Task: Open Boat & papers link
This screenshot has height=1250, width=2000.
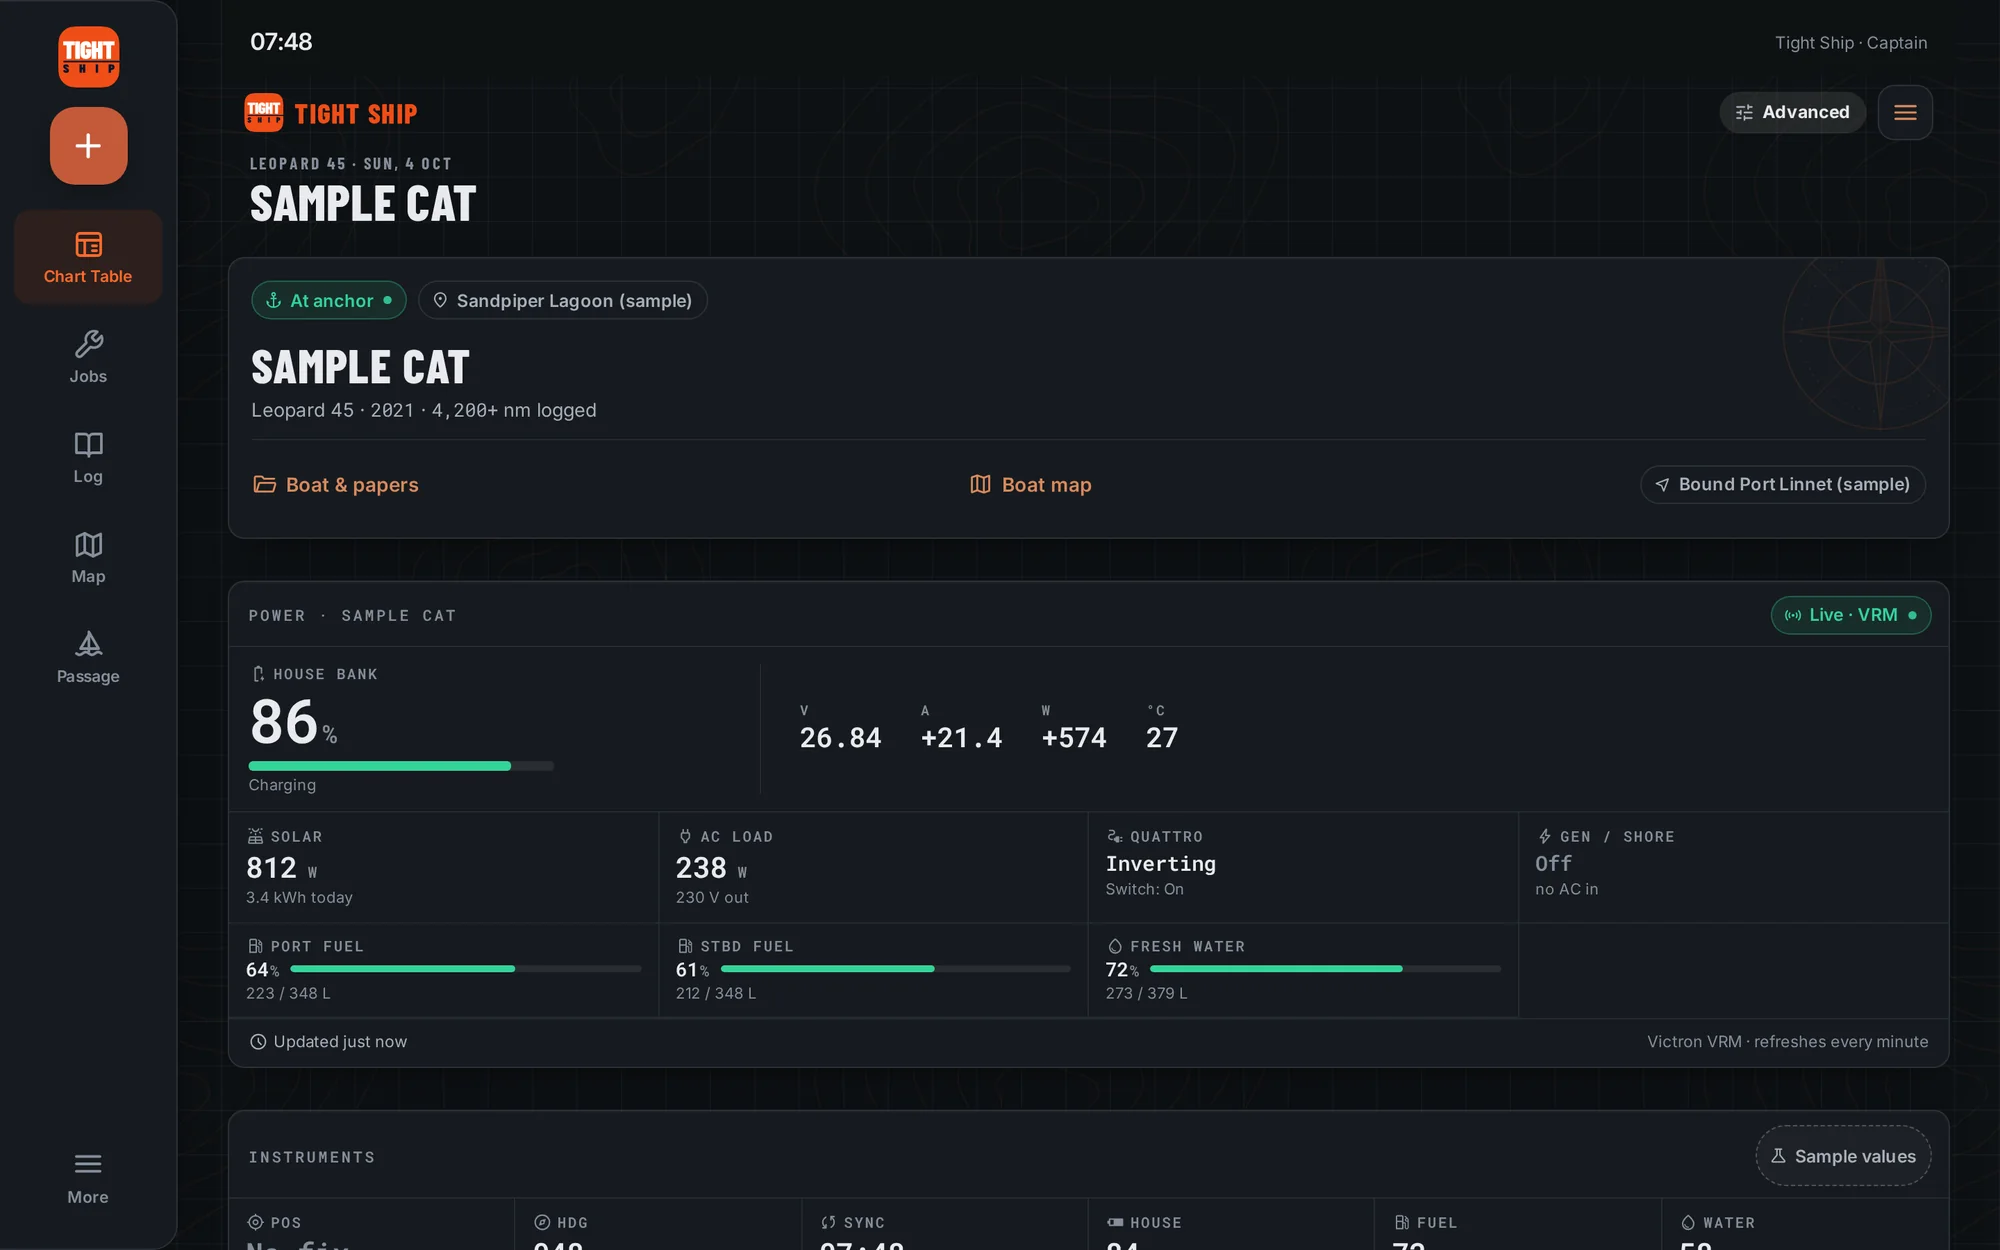Action: click(336, 485)
